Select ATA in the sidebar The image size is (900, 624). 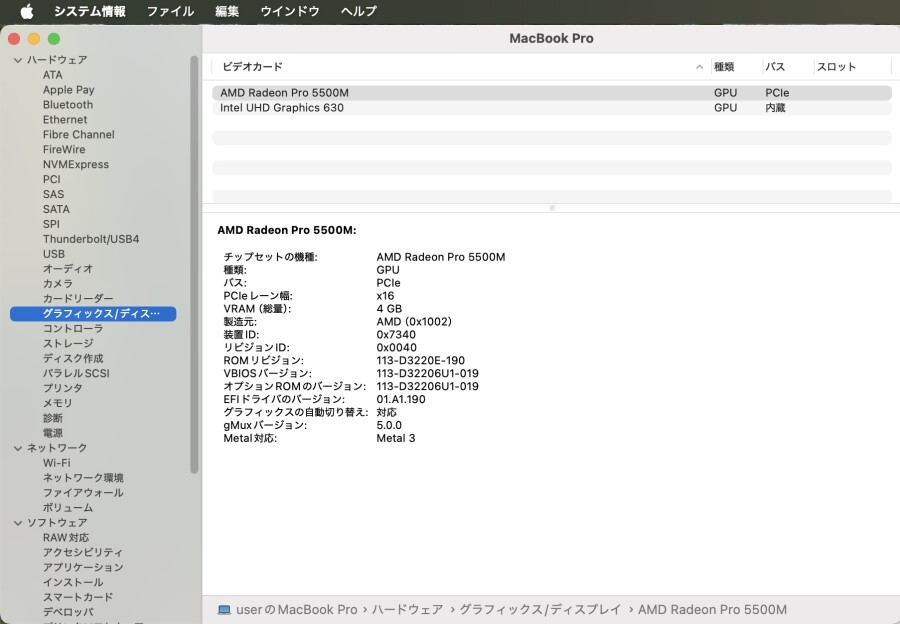coord(52,75)
